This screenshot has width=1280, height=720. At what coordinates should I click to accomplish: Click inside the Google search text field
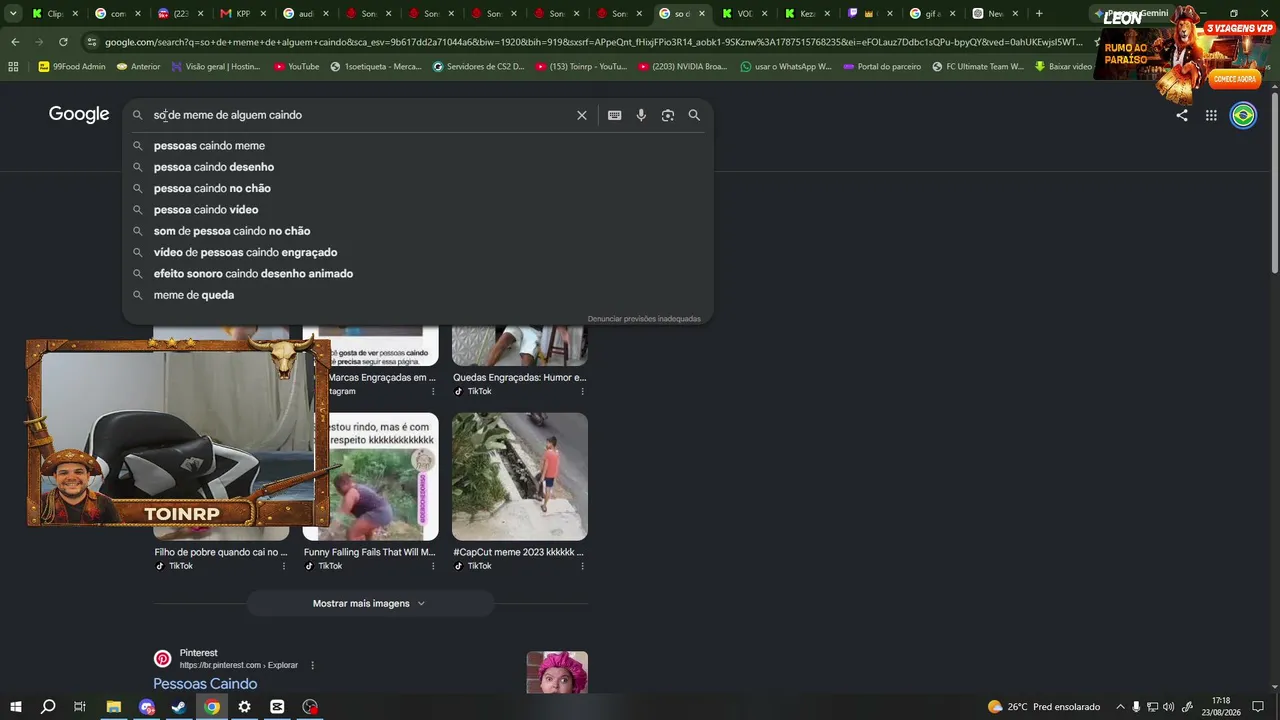[x=360, y=115]
